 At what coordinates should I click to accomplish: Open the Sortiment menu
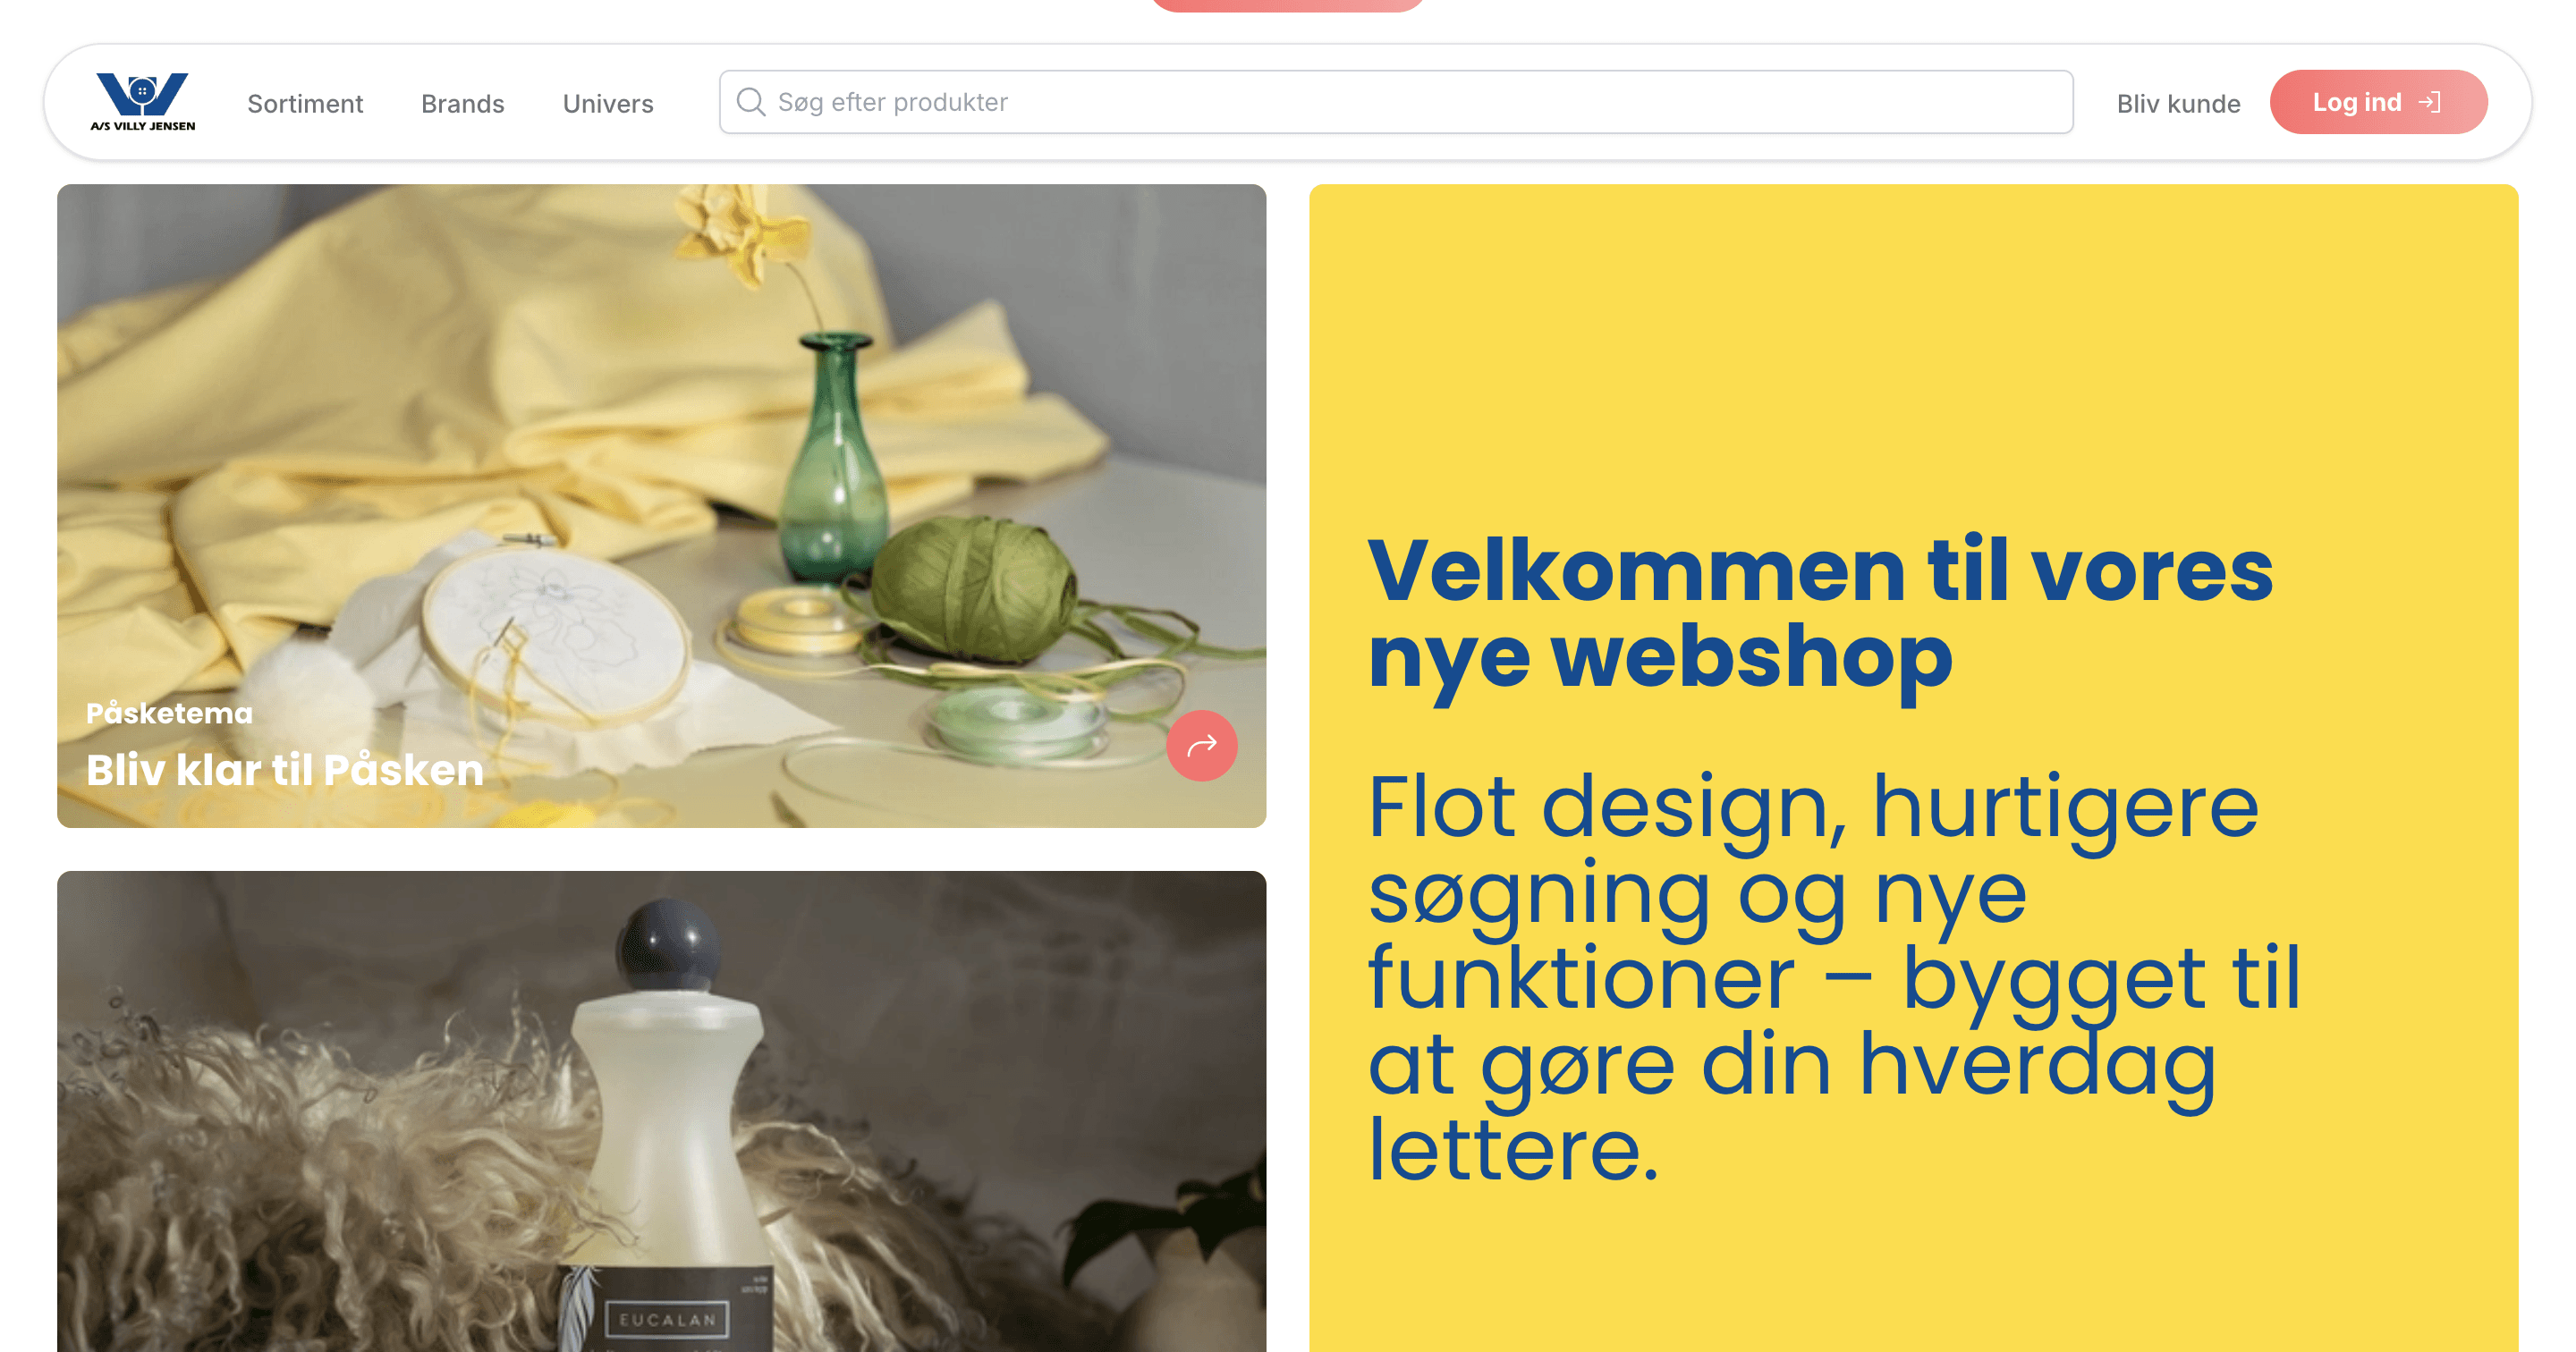305,103
